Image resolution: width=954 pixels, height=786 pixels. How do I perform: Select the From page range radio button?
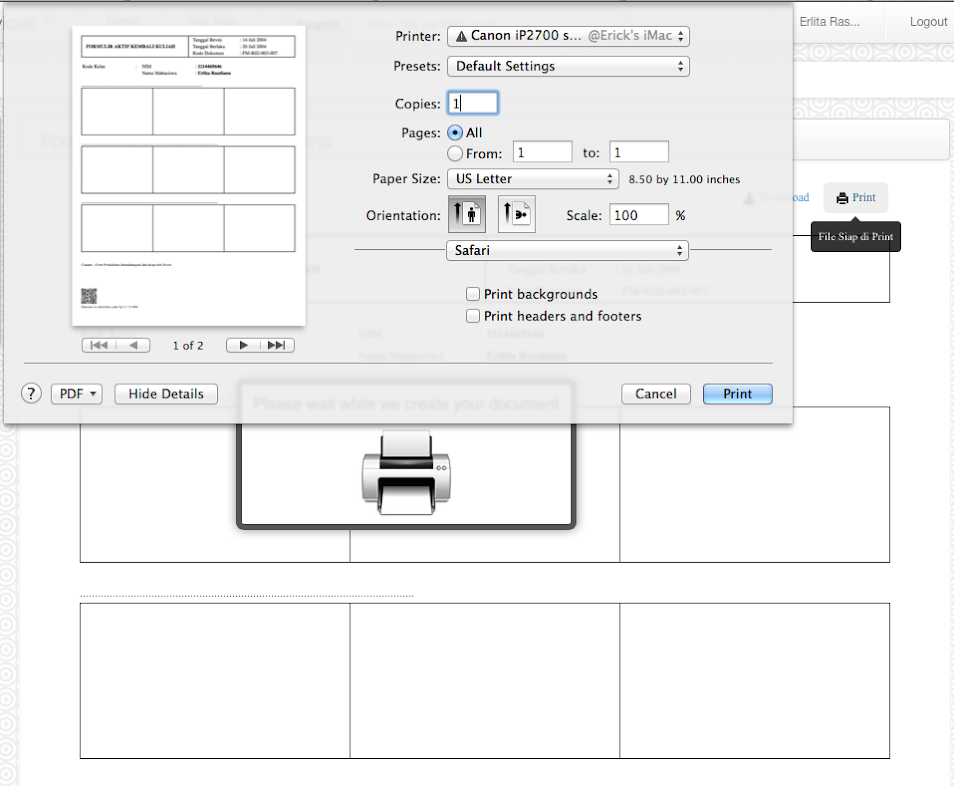tap(455, 153)
